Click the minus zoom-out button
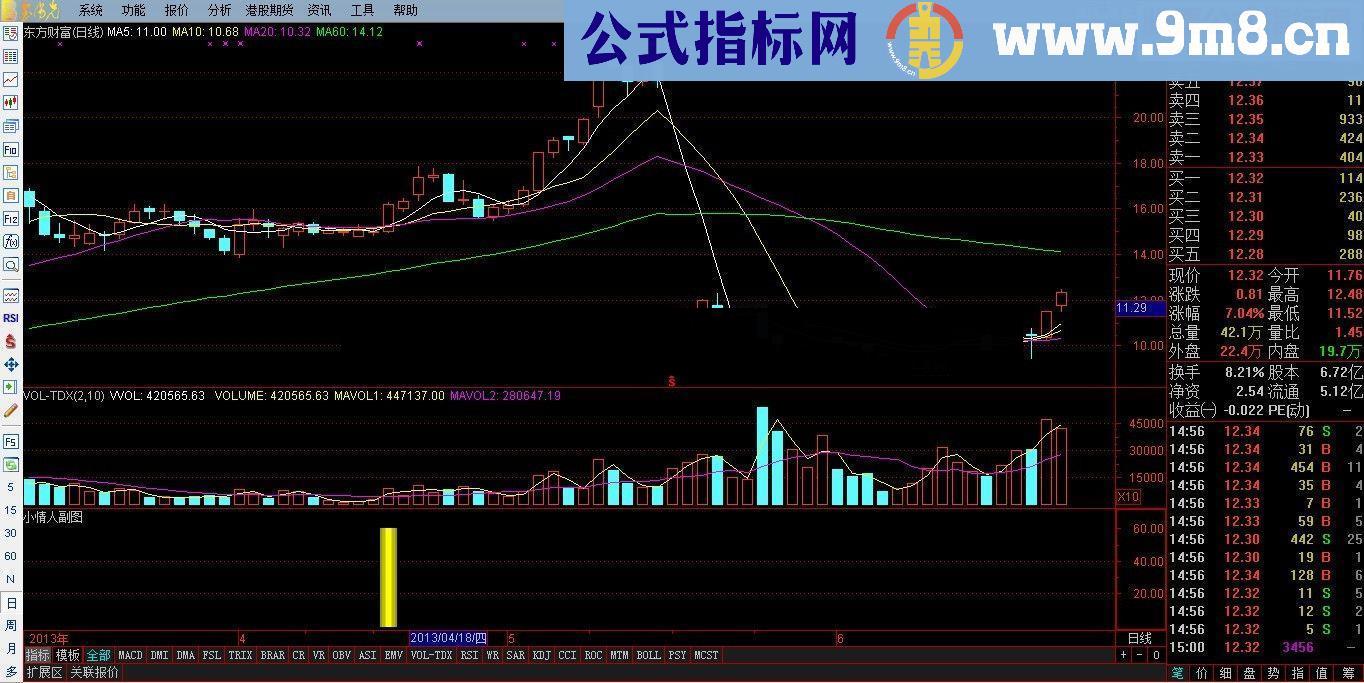 [1139, 655]
